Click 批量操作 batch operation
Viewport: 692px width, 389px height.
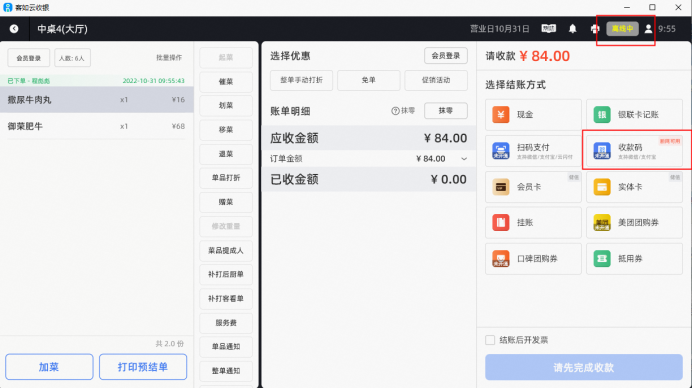point(169,58)
